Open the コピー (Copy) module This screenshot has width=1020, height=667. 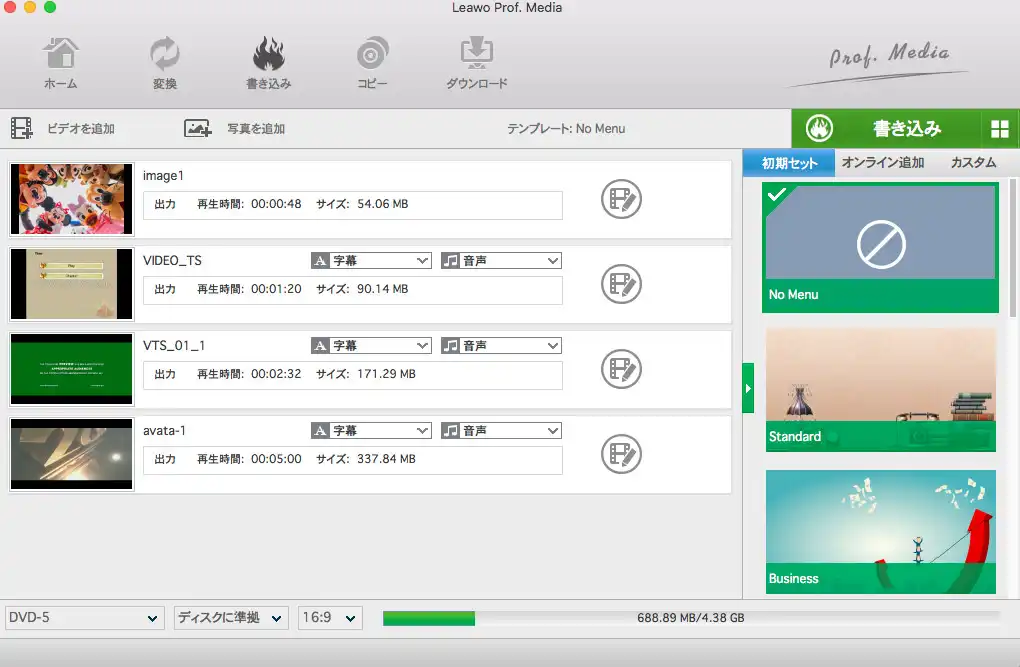371,60
